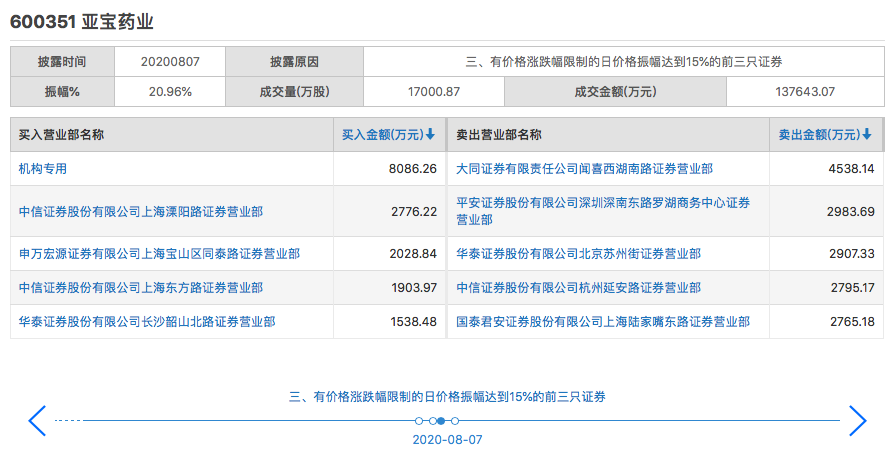Click the 振幅% label cell
Image resolution: width=895 pixels, height=450 pixels.
coord(62,91)
